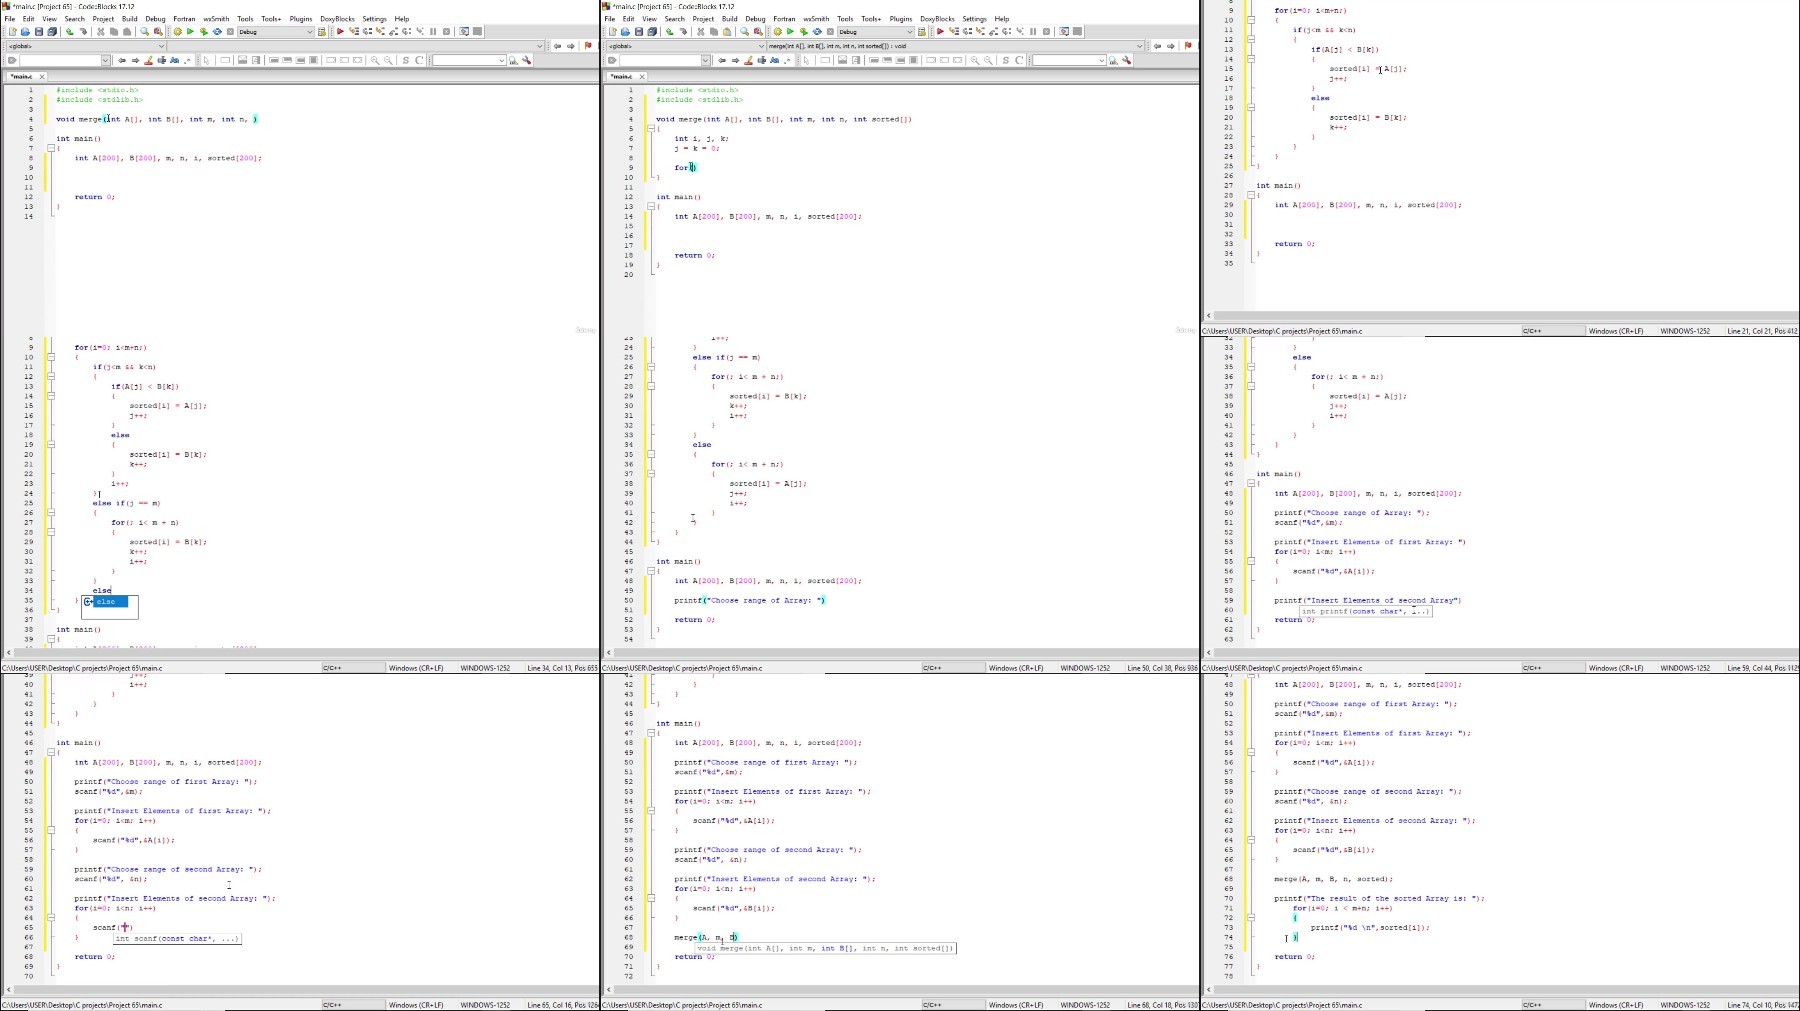Viewport: 1800px width, 1011px height.
Task: Click Rebuild icon in left window toolbar
Action: [217, 31]
